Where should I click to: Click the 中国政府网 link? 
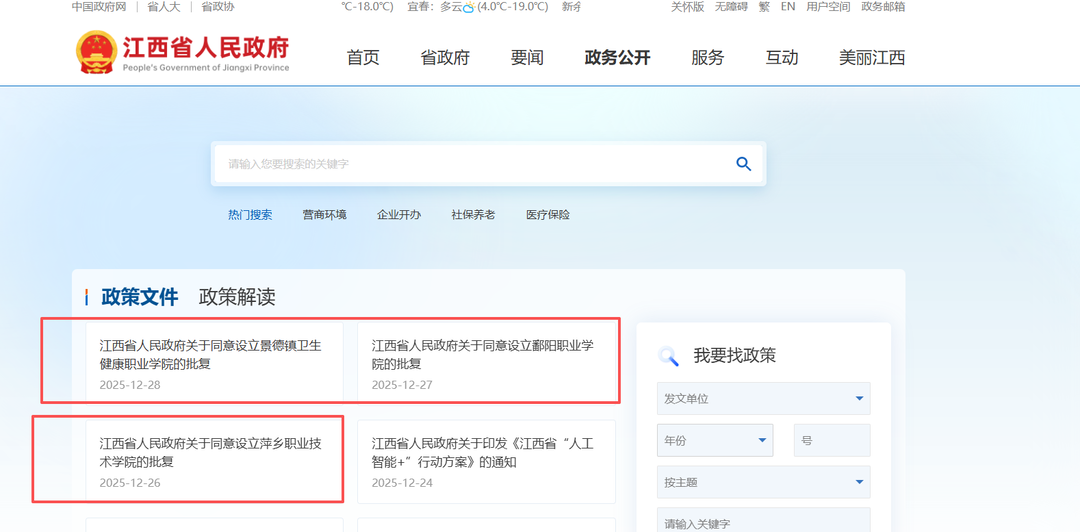point(98,7)
